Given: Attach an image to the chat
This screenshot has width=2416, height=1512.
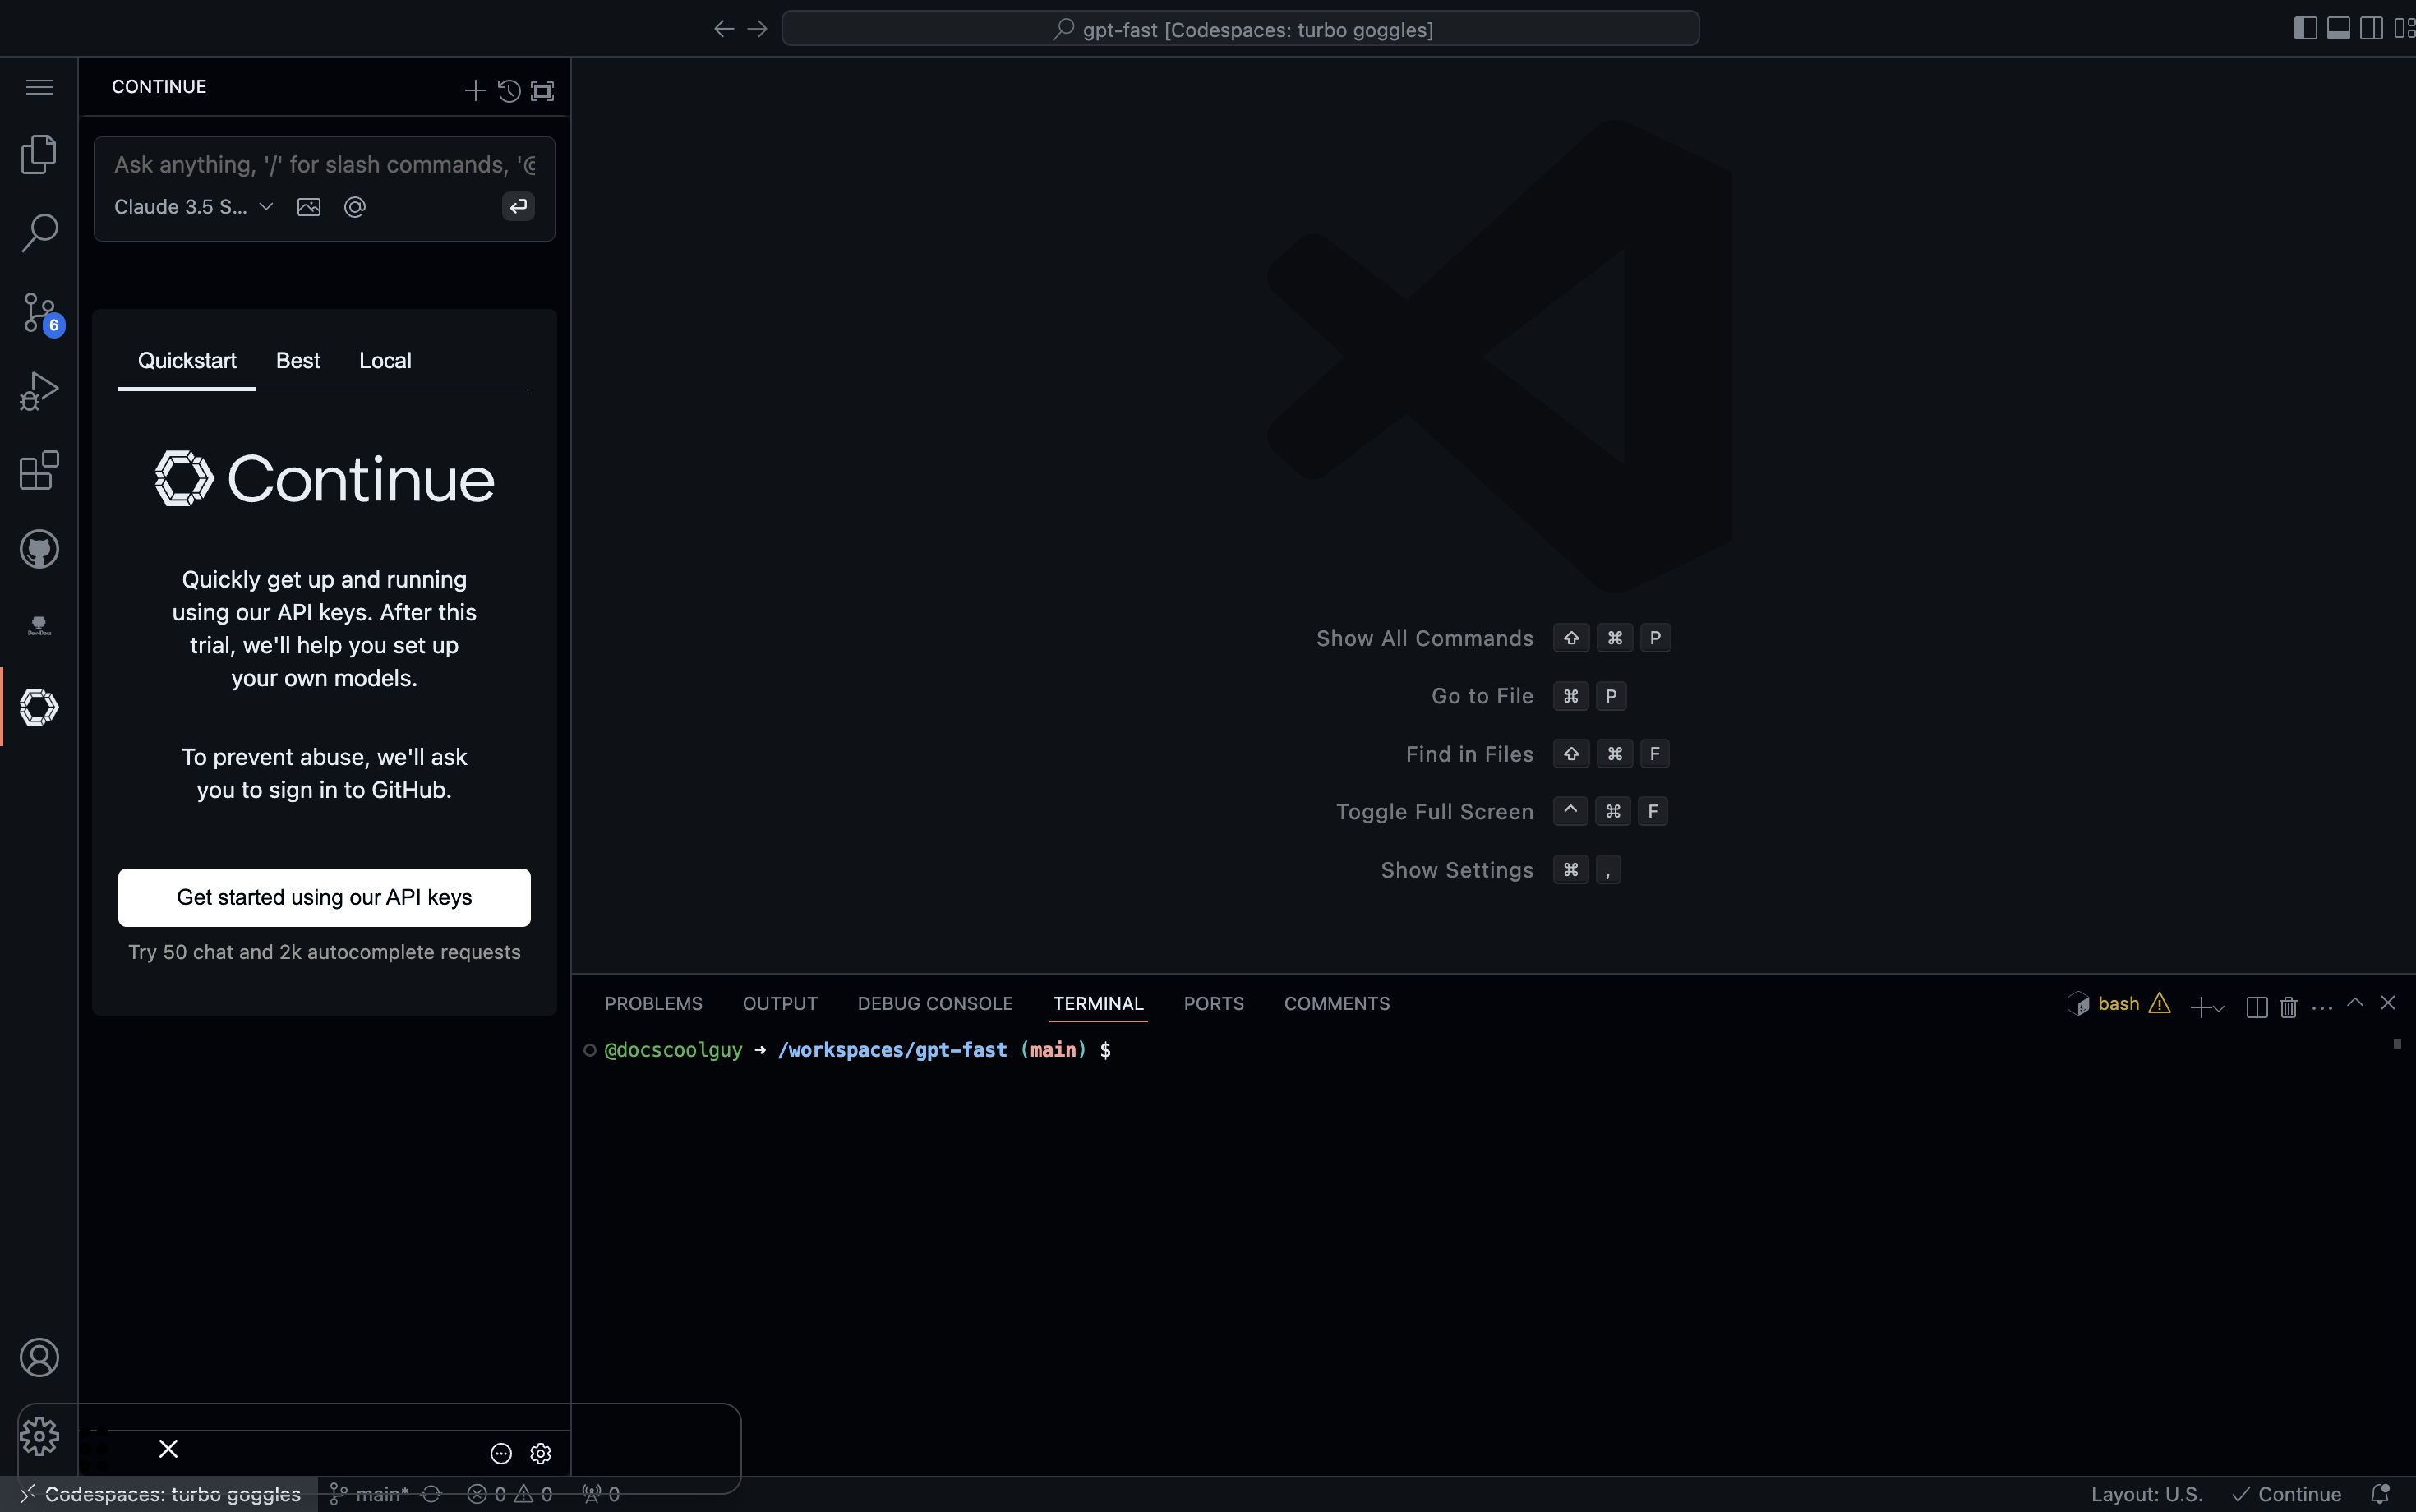Looking at the screenshot, I should [309, 207].
